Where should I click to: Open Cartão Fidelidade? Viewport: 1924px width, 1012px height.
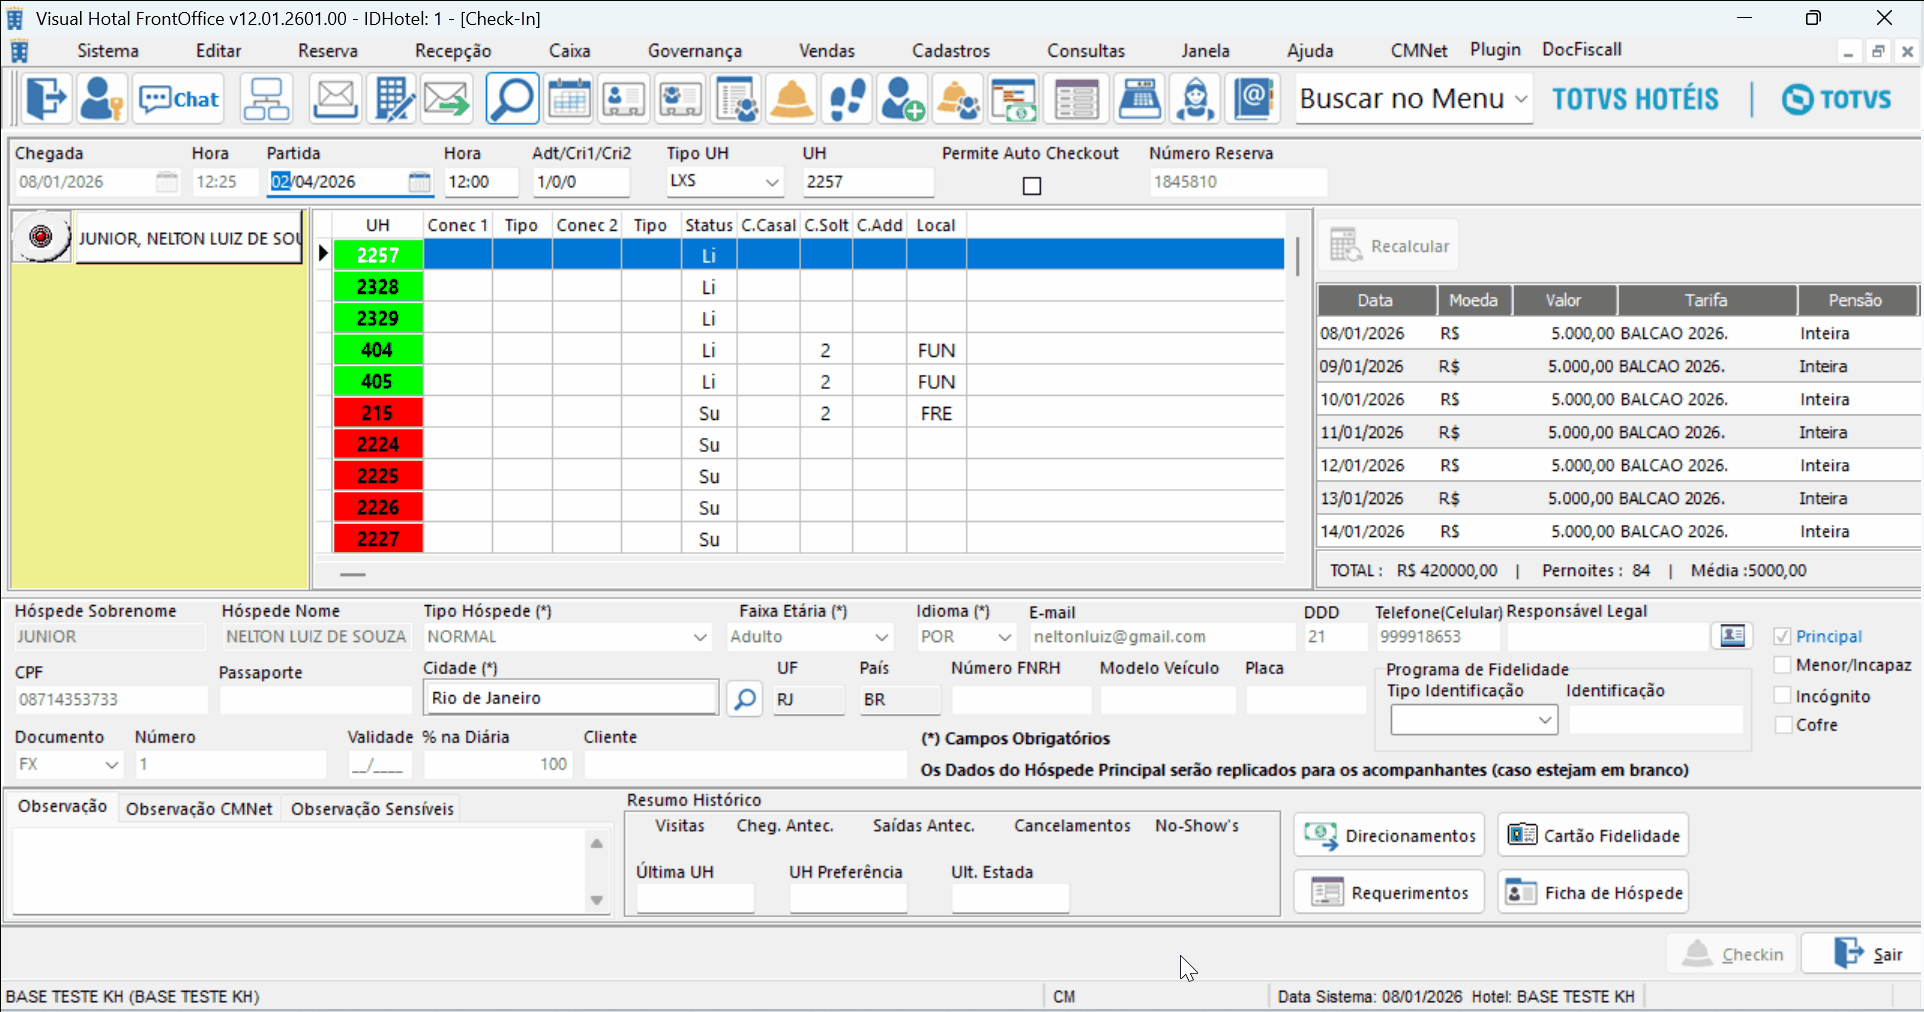[x=1593, y=835]
